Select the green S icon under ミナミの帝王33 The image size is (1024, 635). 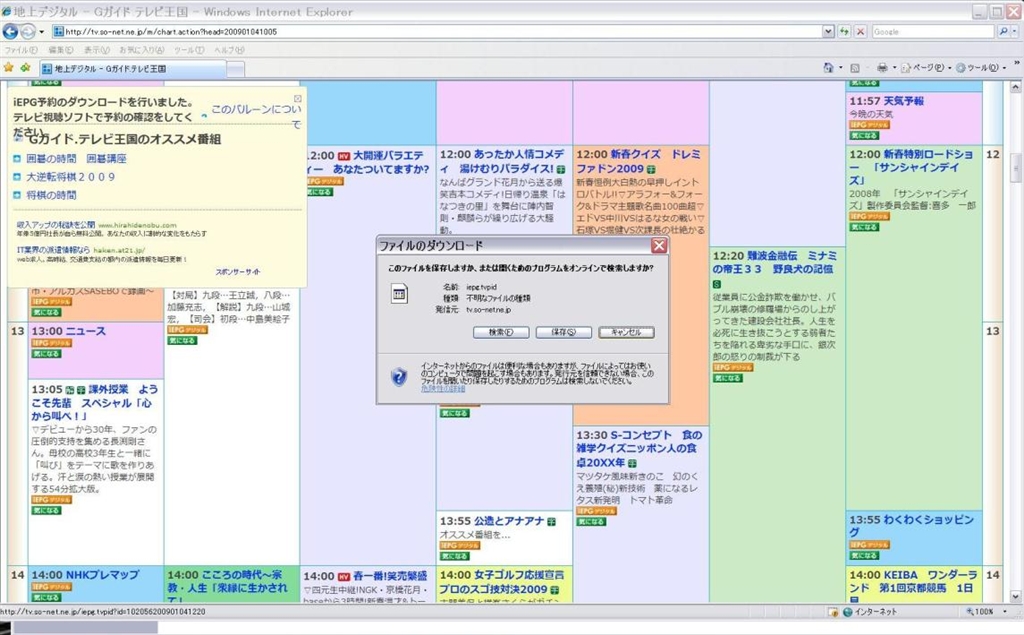pos(716,285)
